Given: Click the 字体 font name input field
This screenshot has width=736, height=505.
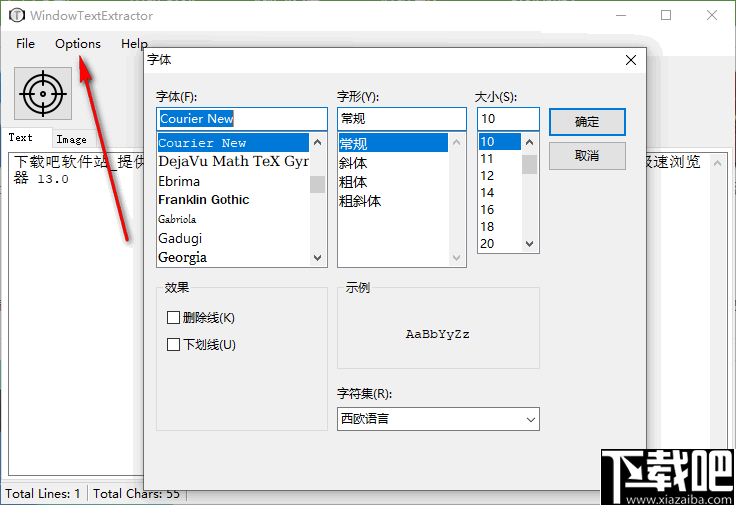Looking at the screenshot, I should pyautogui.click(x=242, y=119).
